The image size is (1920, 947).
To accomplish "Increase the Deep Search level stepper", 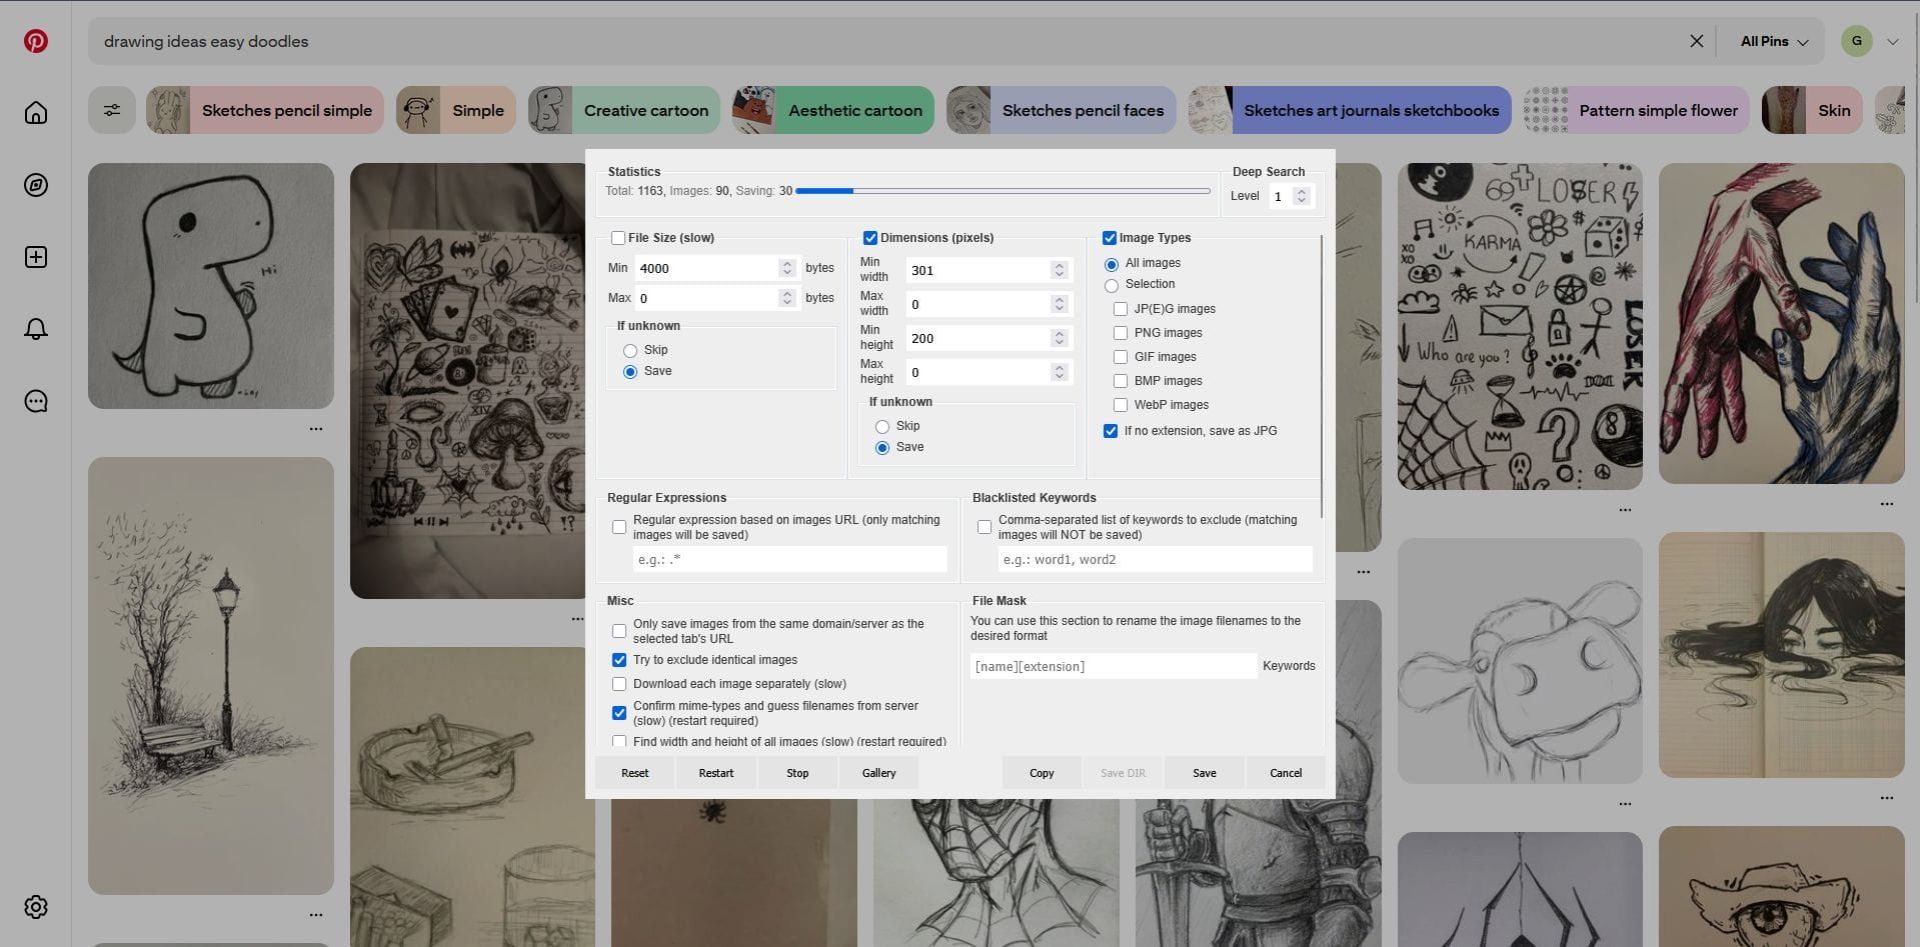I will click(x=1301, y=192).
